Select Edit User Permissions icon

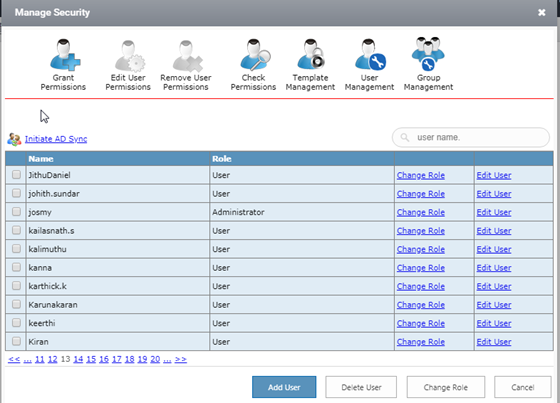coord(129,56)
